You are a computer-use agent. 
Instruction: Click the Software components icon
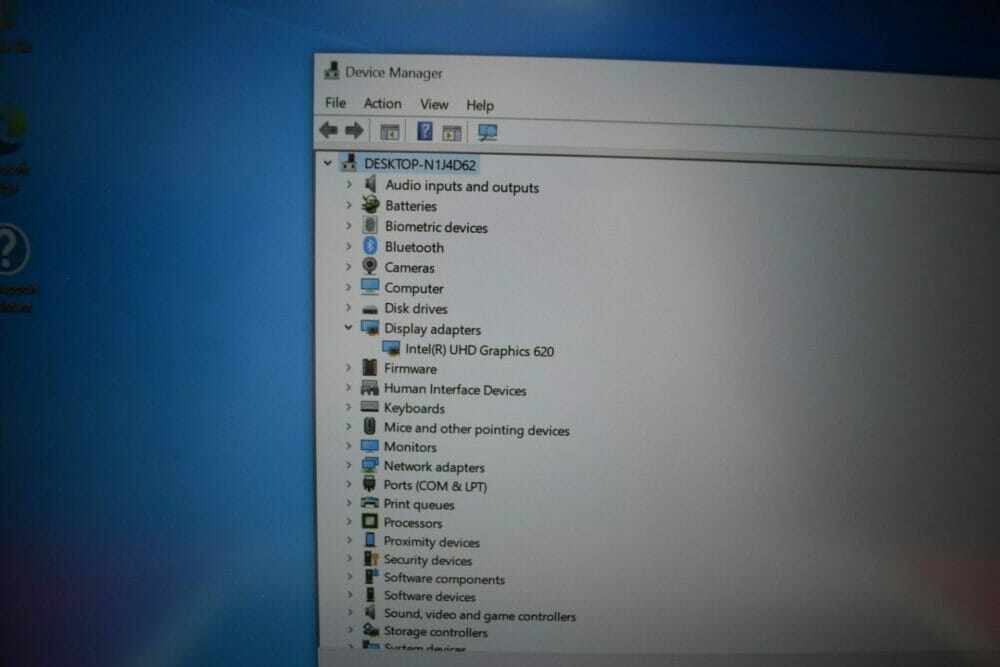coord(371,576)
